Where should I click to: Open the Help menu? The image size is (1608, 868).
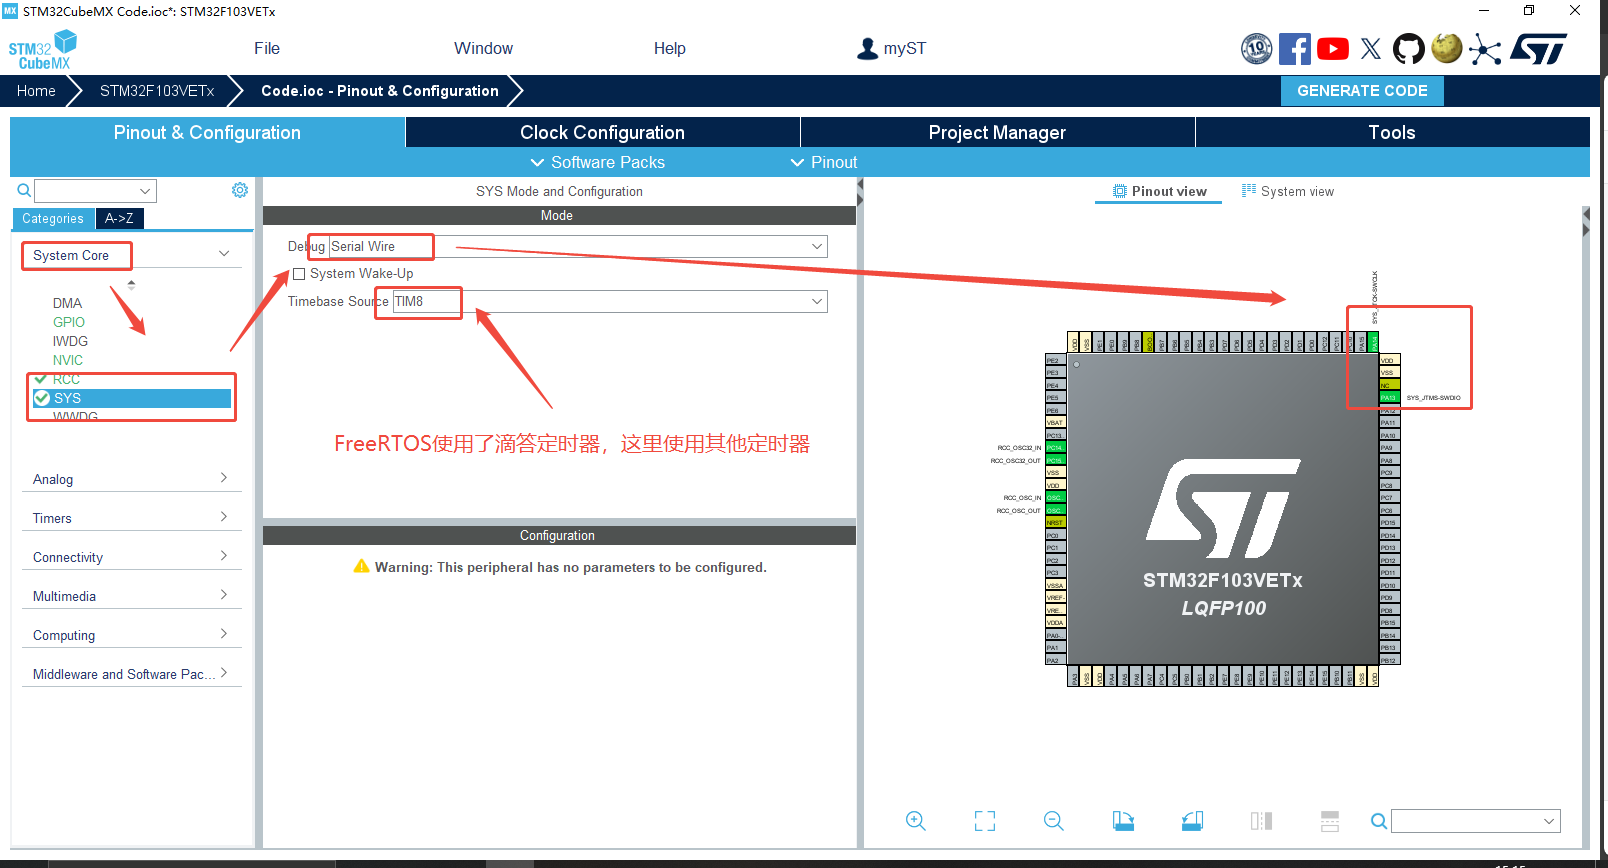pos(670,48)
